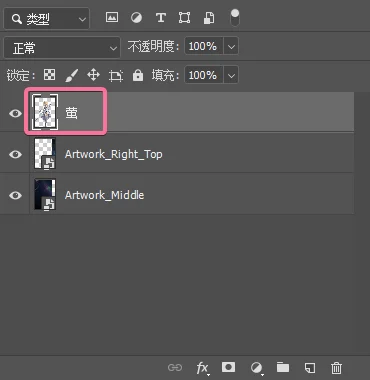
Task: Create a new group folder
Action: click(283, 367)
